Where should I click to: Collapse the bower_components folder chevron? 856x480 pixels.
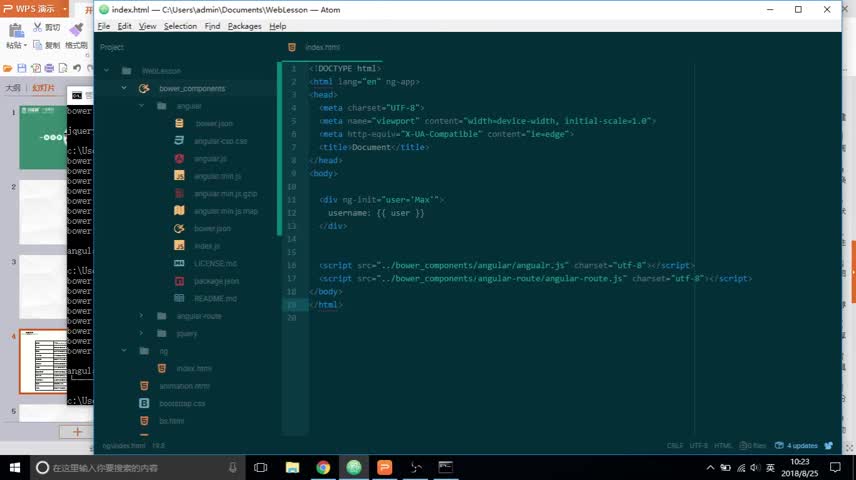(x=124, y=88)
